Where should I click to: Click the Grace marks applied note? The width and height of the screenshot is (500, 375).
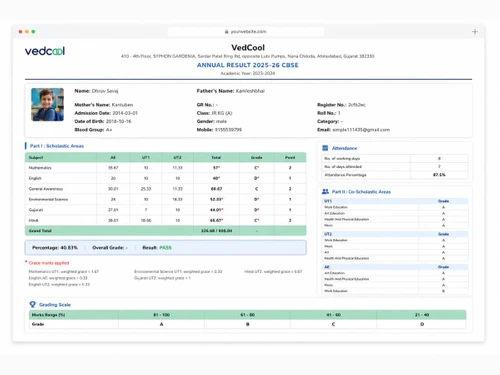(x=49, y=263)
